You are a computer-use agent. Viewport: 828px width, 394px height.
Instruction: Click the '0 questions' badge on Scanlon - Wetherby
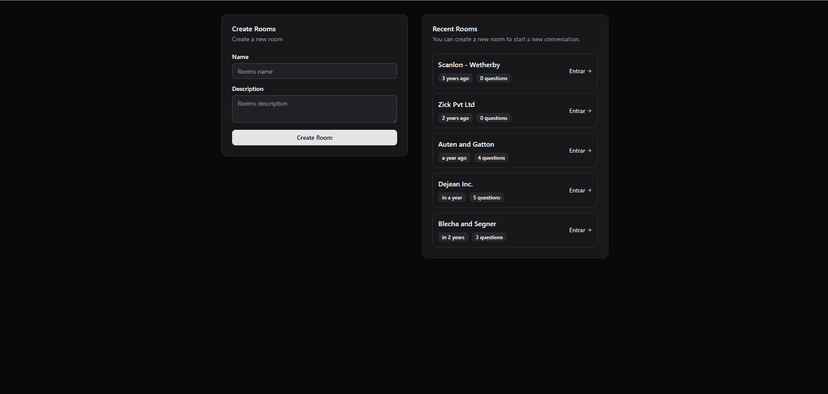point(493,78)
